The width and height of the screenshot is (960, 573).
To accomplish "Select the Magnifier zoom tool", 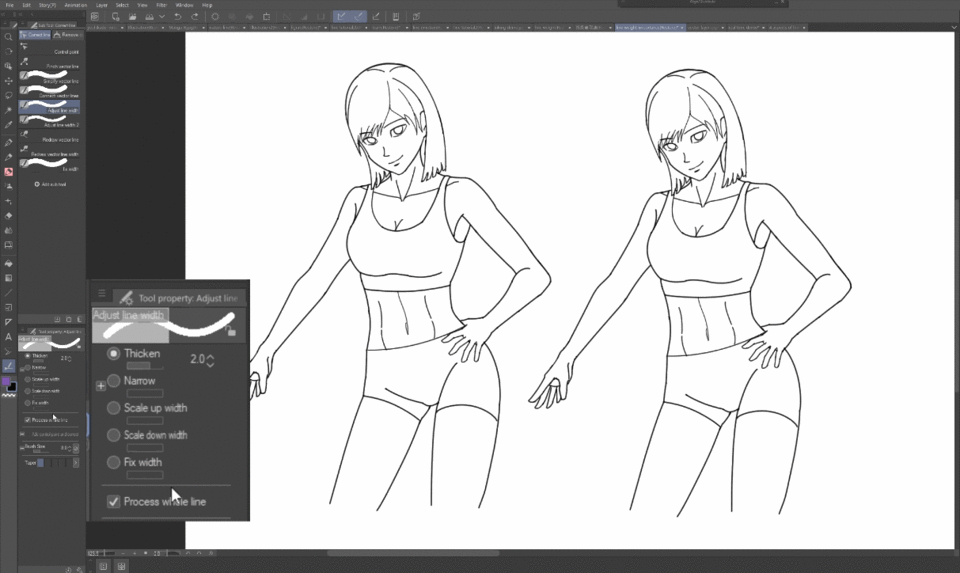I will (8, 37).
